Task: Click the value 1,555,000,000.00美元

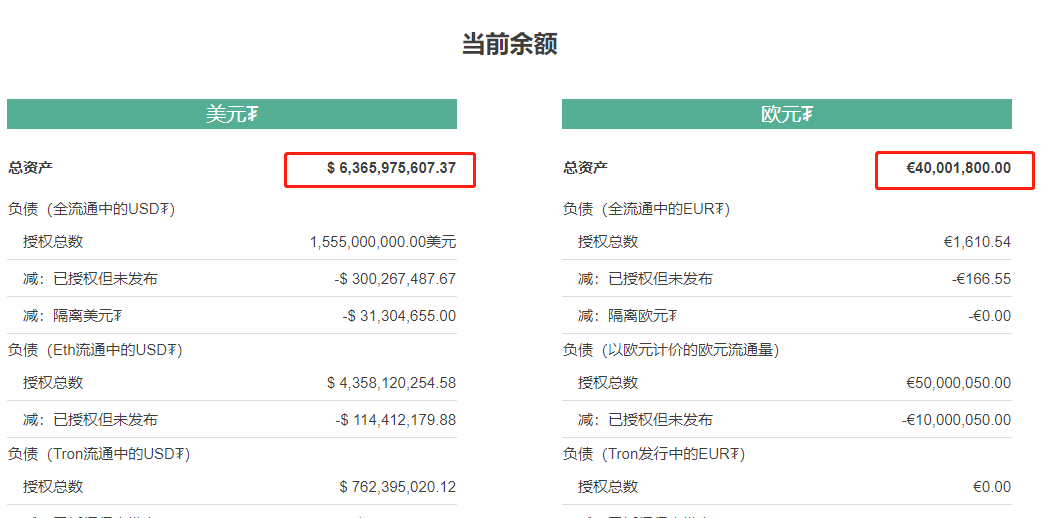Action: tap(383, 242)
